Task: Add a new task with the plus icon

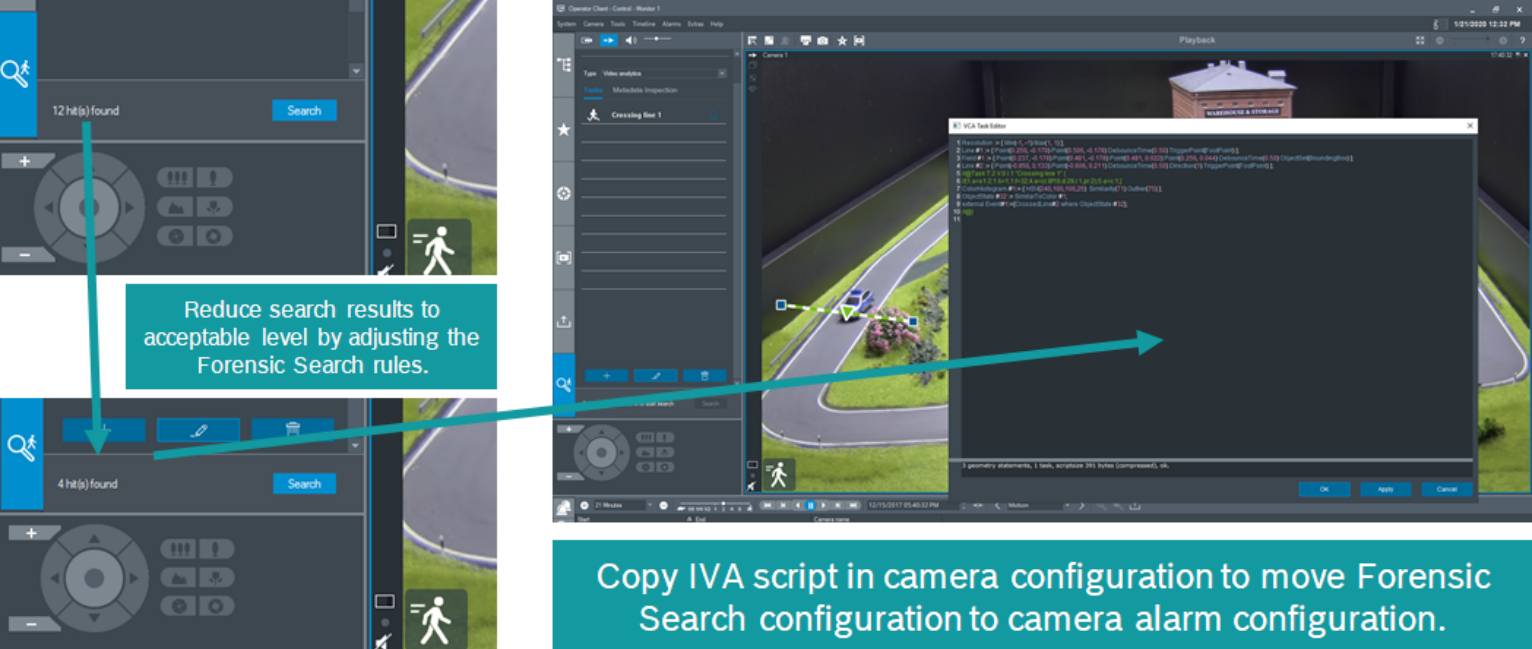Action: click(x=607, y=374)
